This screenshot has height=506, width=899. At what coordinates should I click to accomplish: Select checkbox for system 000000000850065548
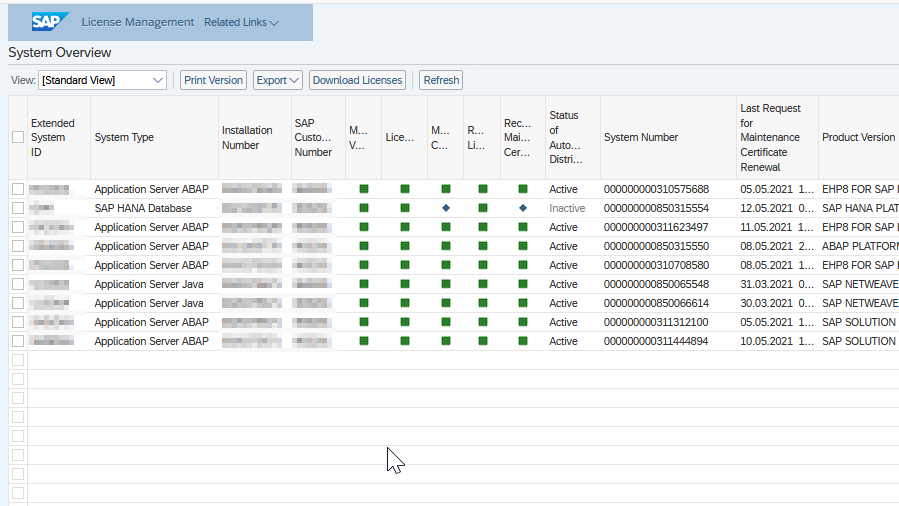pyautogui.click(x=18, y=284)
